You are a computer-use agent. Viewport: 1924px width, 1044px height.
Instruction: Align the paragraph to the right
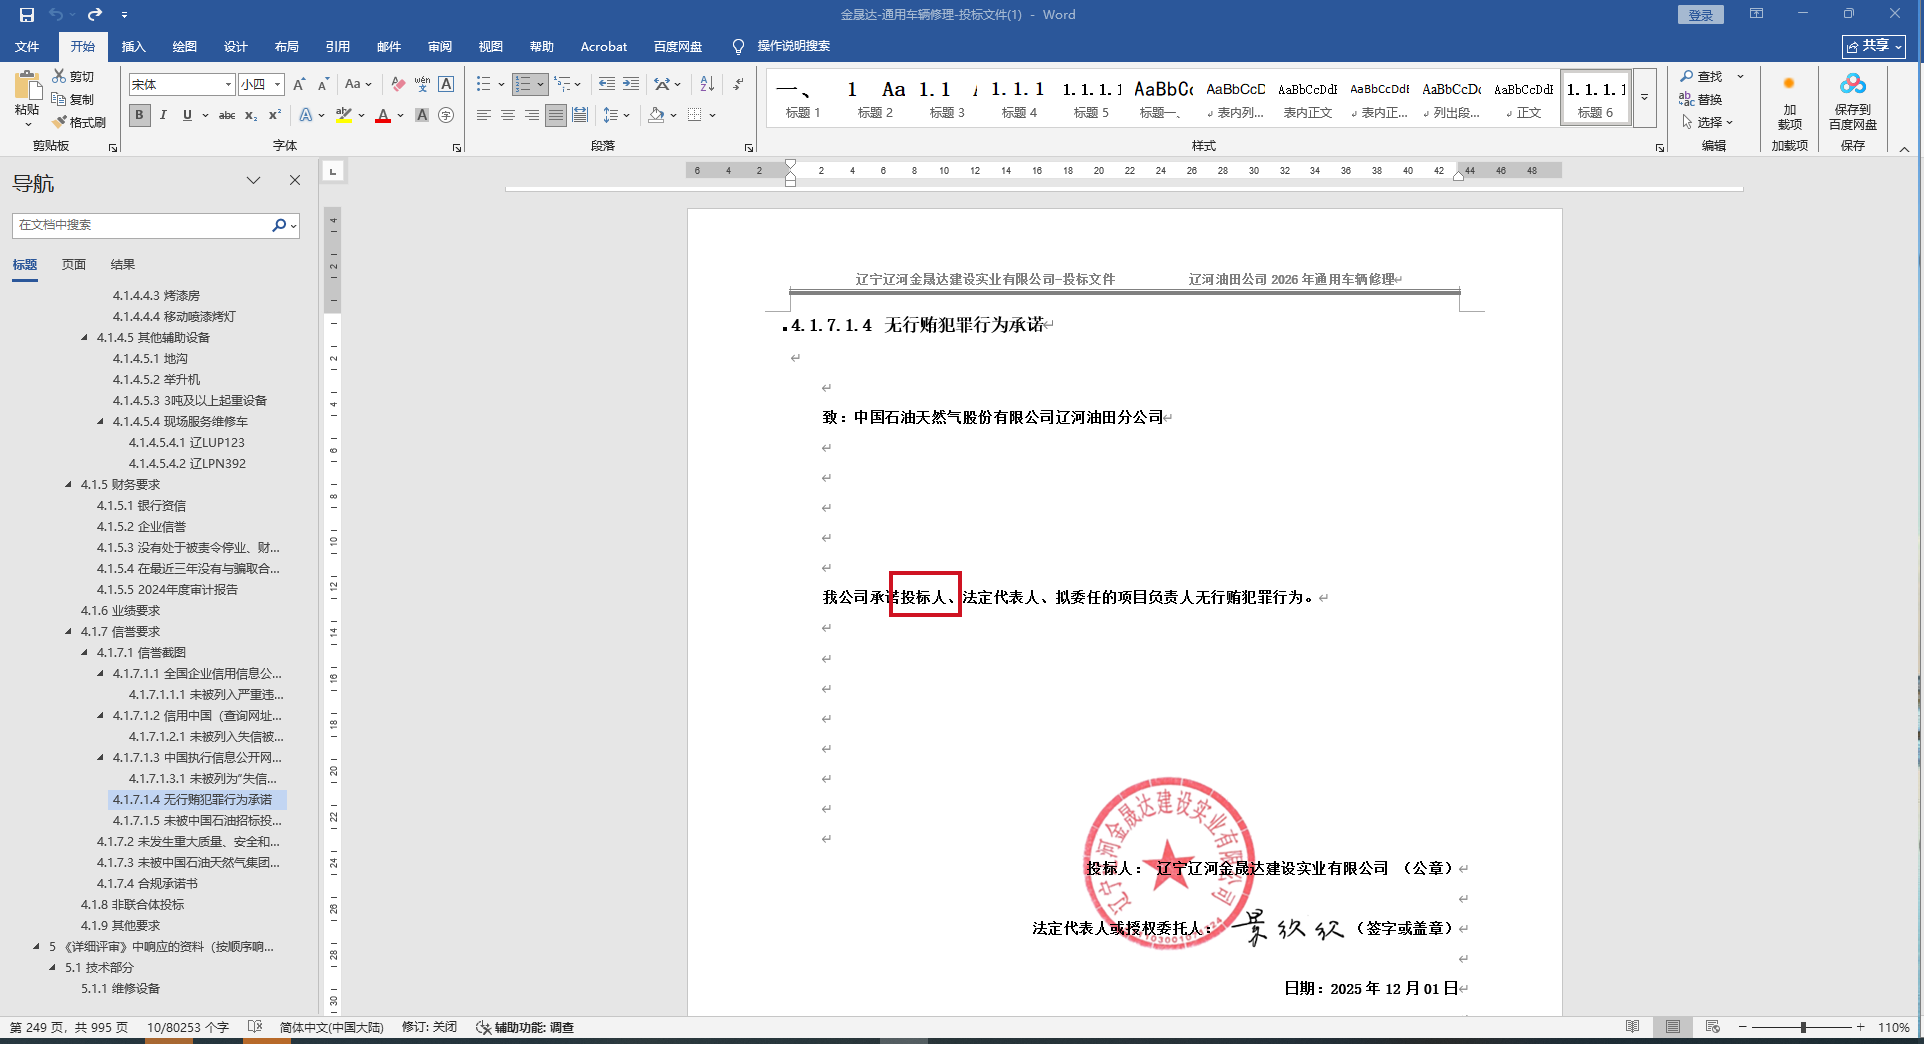pos(532,115)
